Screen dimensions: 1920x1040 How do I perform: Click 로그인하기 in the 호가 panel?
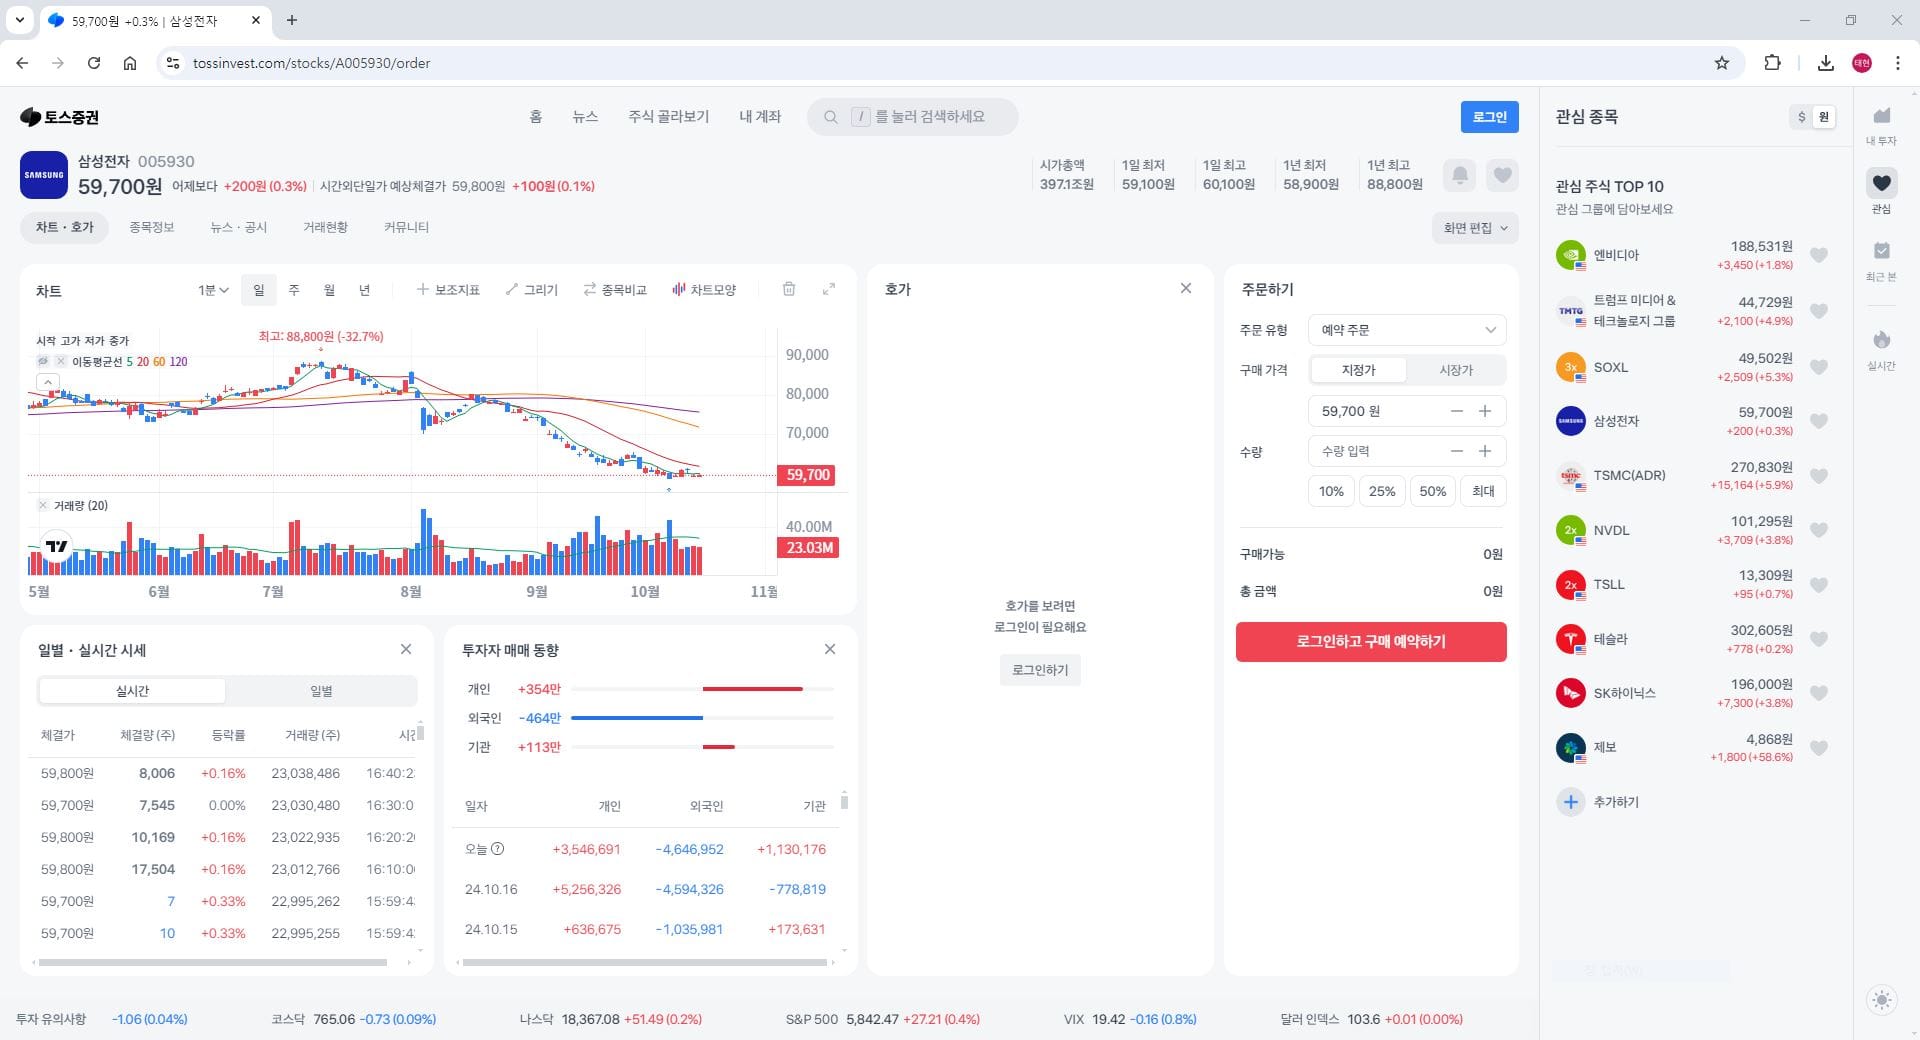pyautogui.click(x=1040, y=670)
